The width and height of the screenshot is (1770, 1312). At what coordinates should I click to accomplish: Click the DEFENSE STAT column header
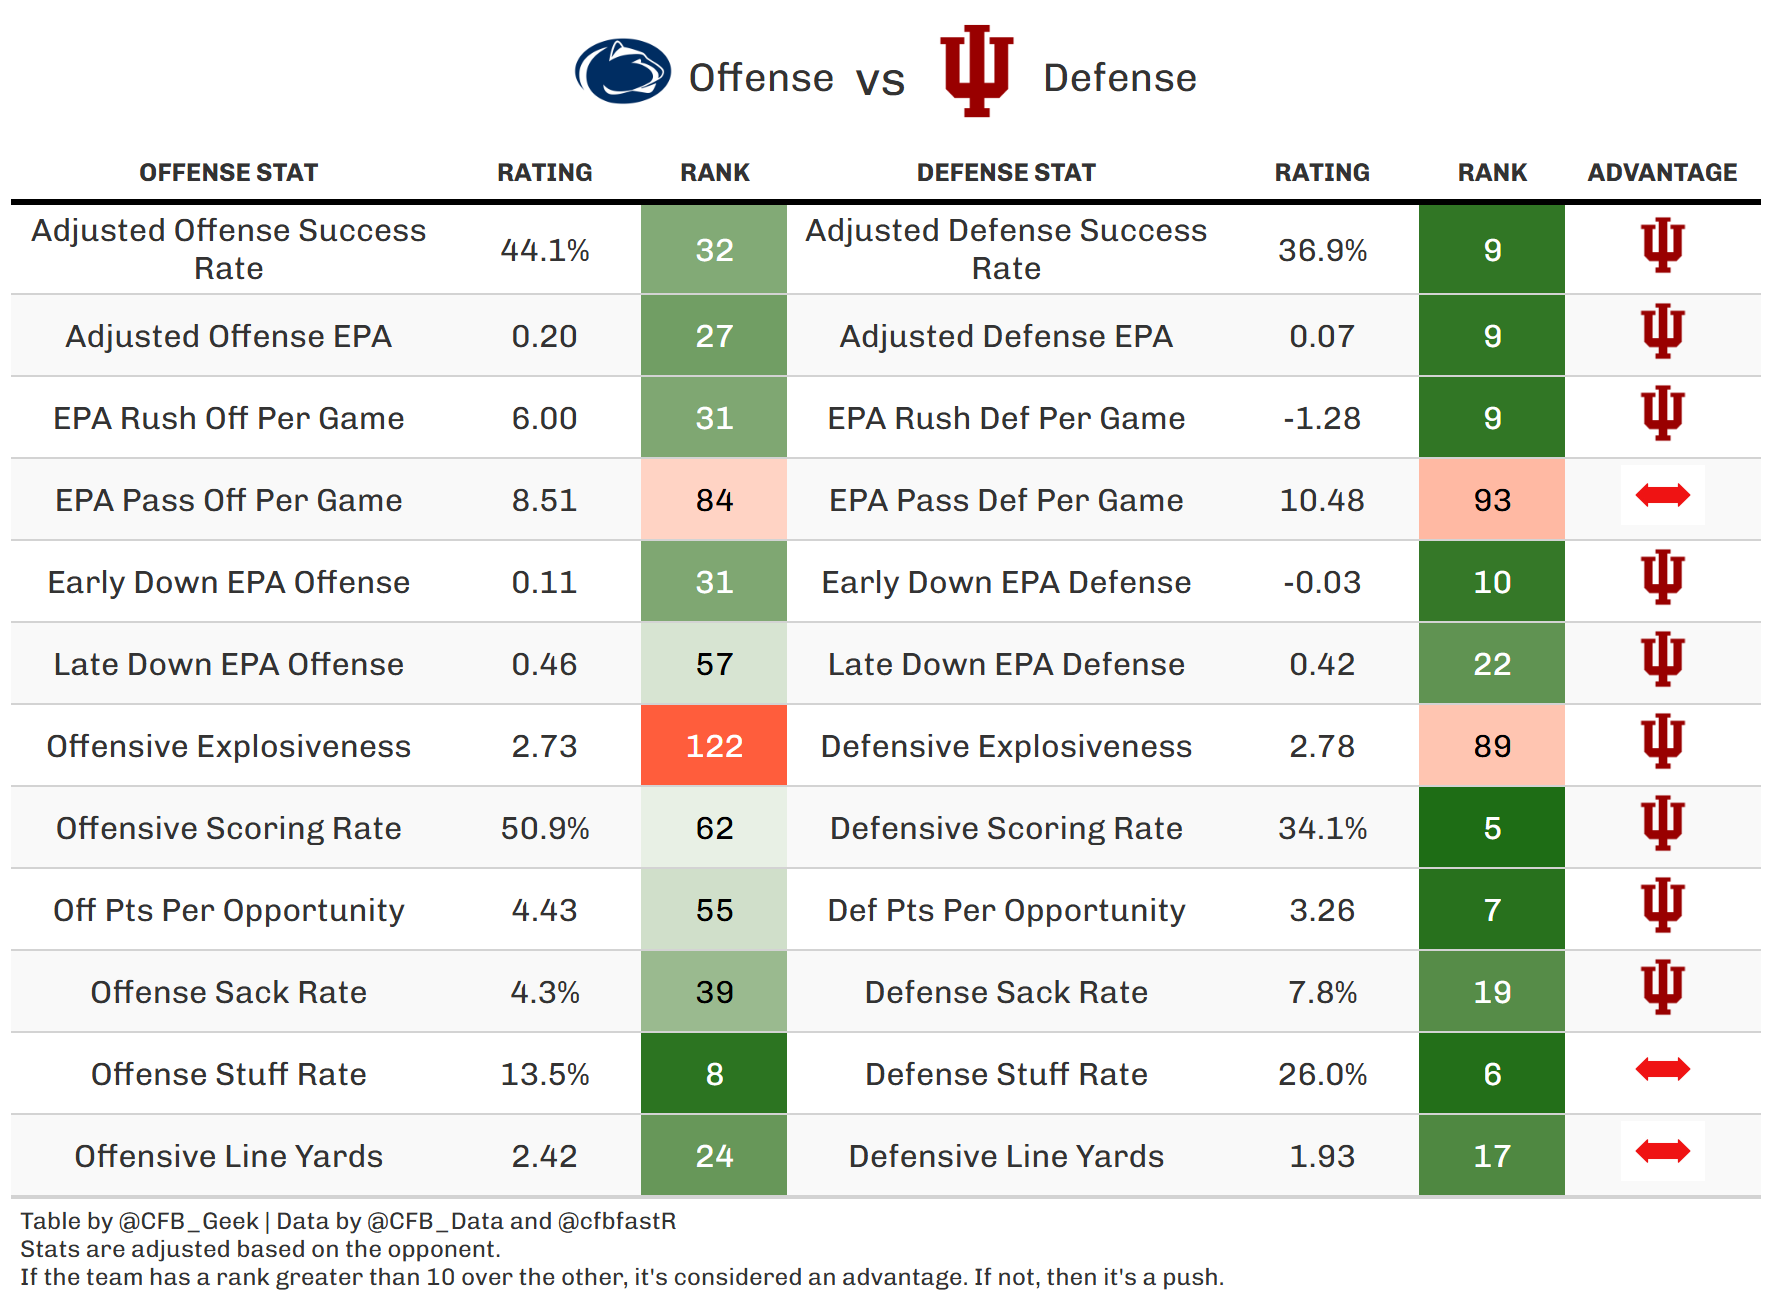1006,173
